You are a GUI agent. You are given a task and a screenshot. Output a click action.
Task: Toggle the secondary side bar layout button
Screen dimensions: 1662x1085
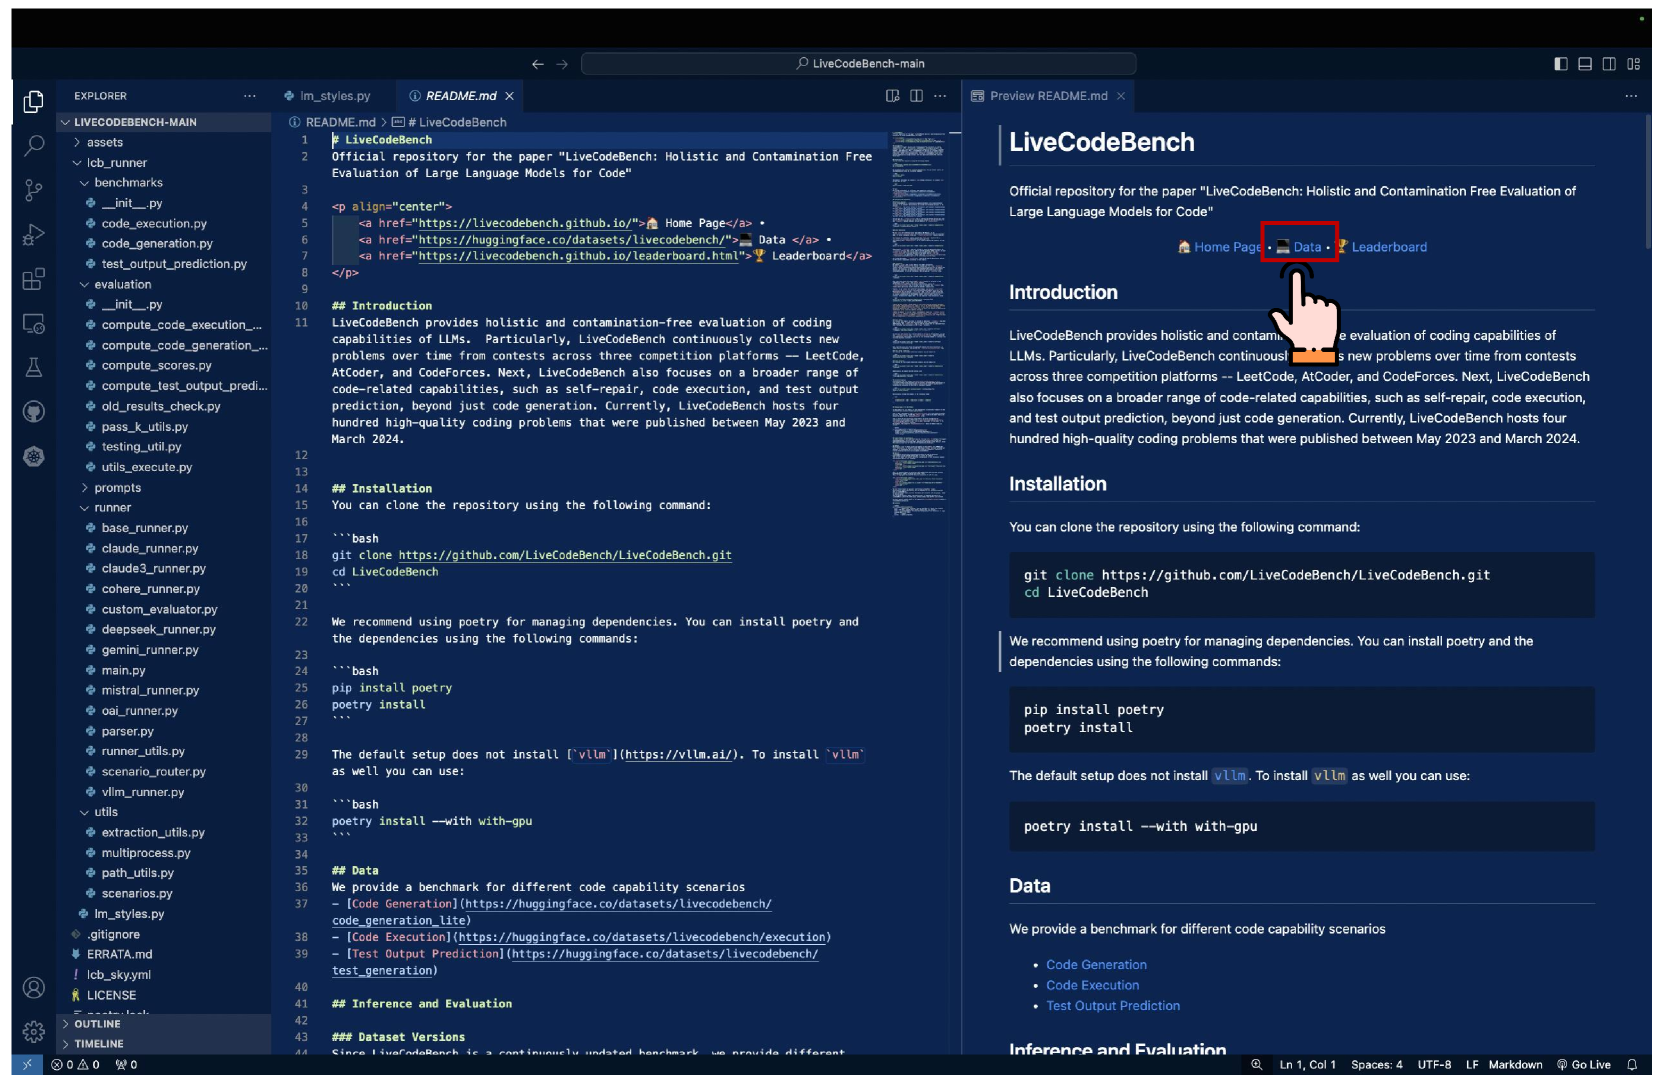[1609, 64]
